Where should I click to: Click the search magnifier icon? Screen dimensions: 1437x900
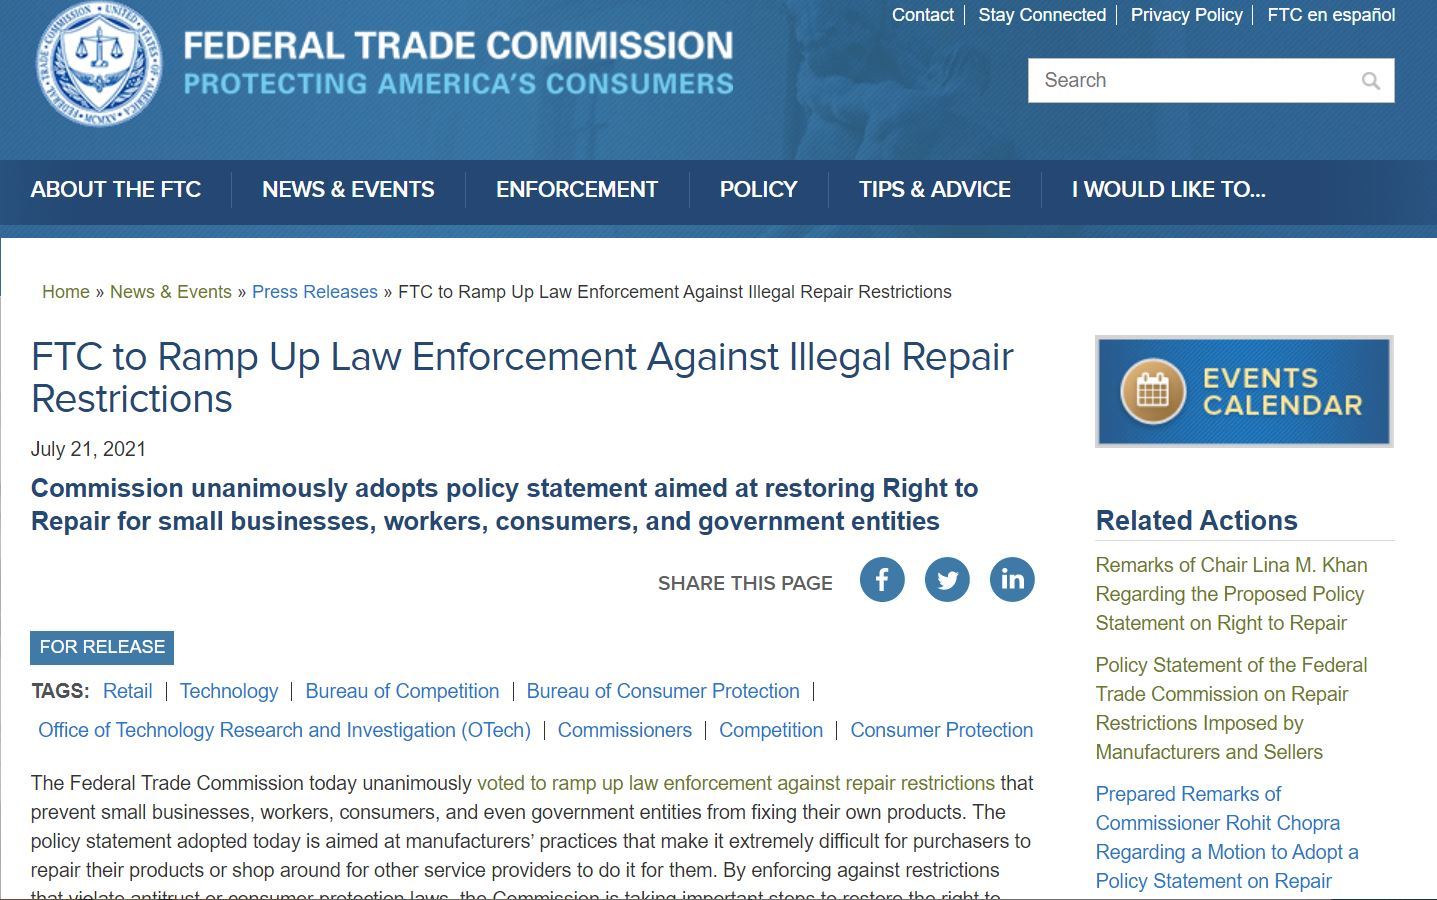pos(1370,81)
